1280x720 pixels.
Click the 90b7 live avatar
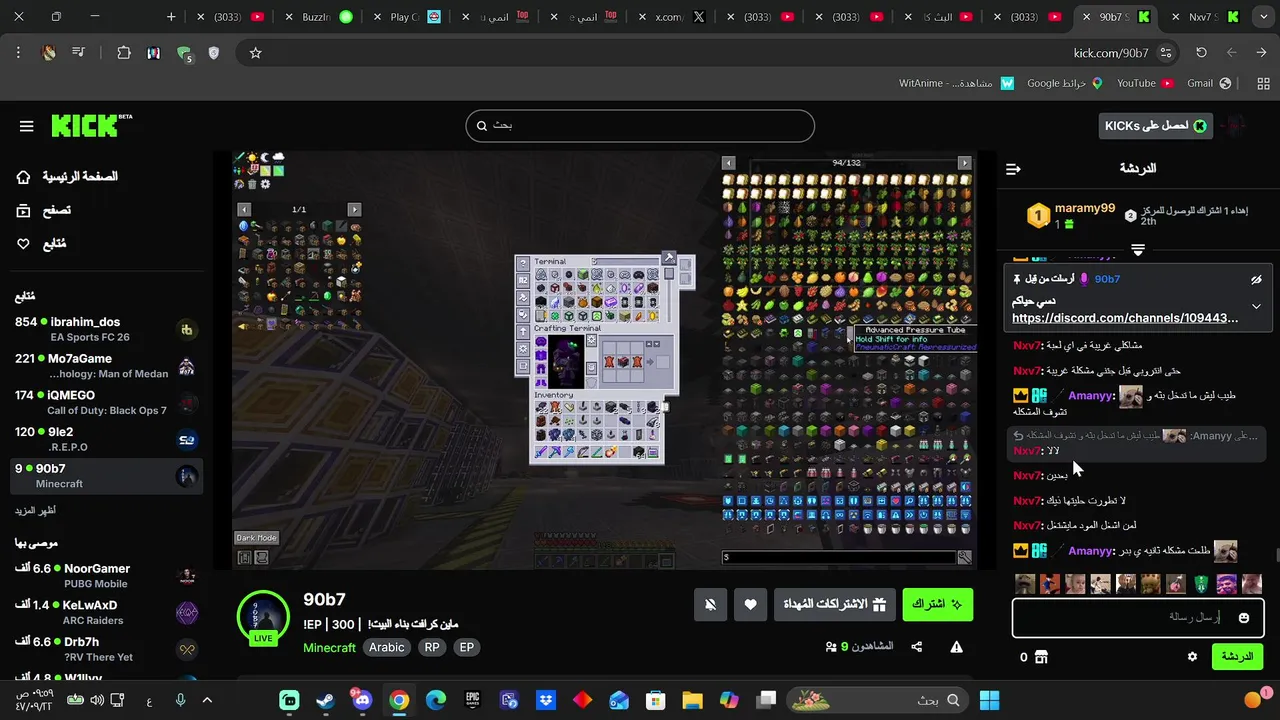coord(263,618)
